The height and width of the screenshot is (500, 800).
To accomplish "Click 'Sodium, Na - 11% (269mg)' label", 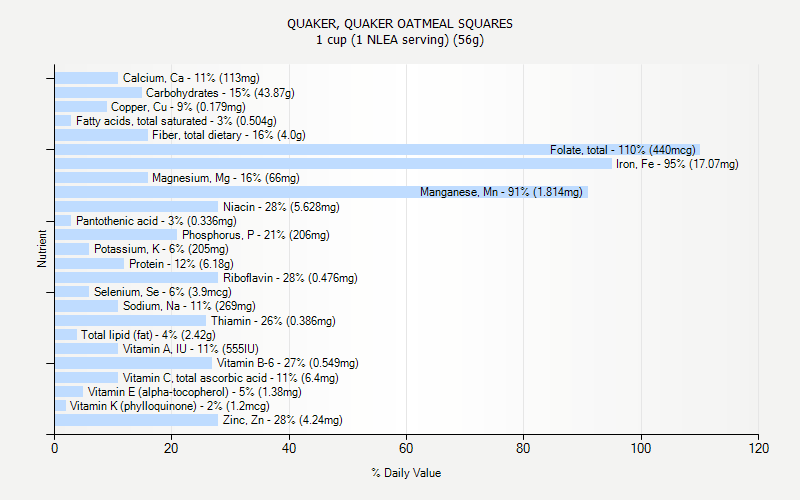I will pos(189,306).
